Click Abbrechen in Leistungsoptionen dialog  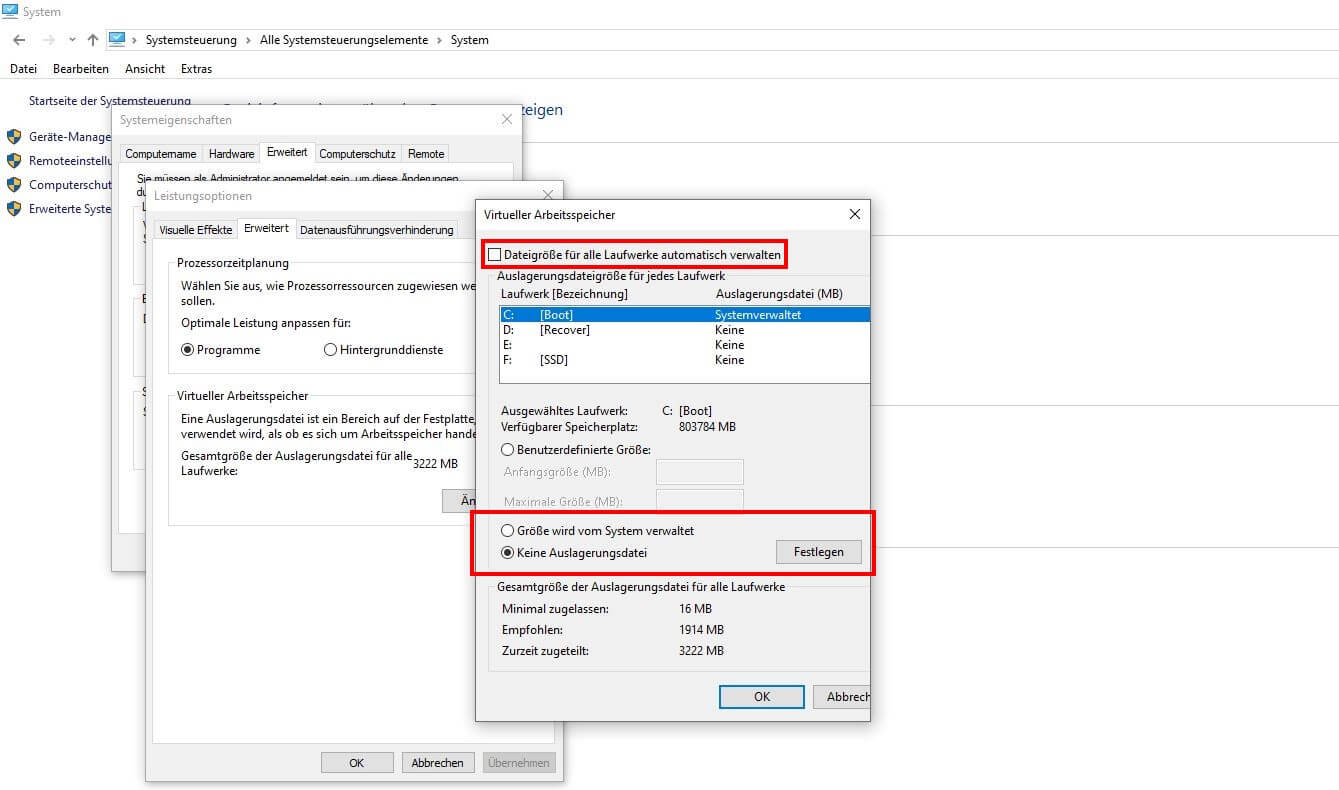click(x=438, y=762)
